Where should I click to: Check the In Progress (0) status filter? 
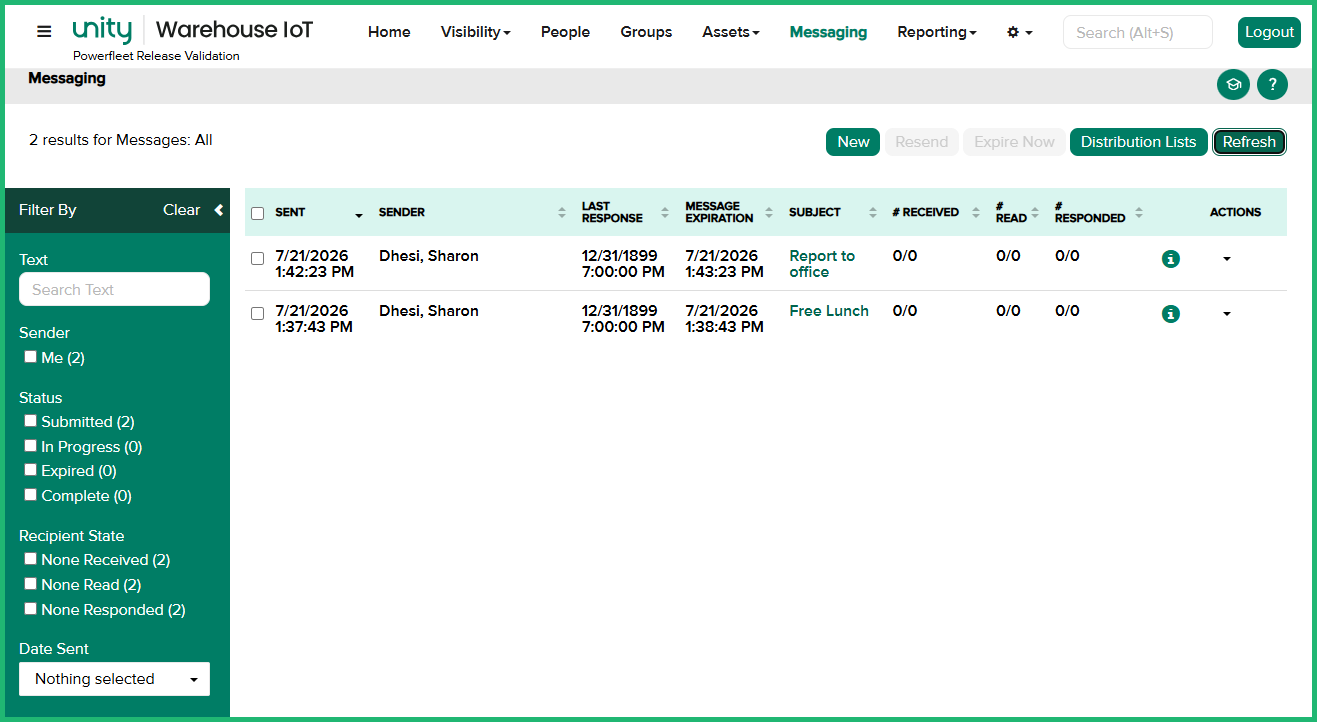pyautogui.click(x=31, y=446)
